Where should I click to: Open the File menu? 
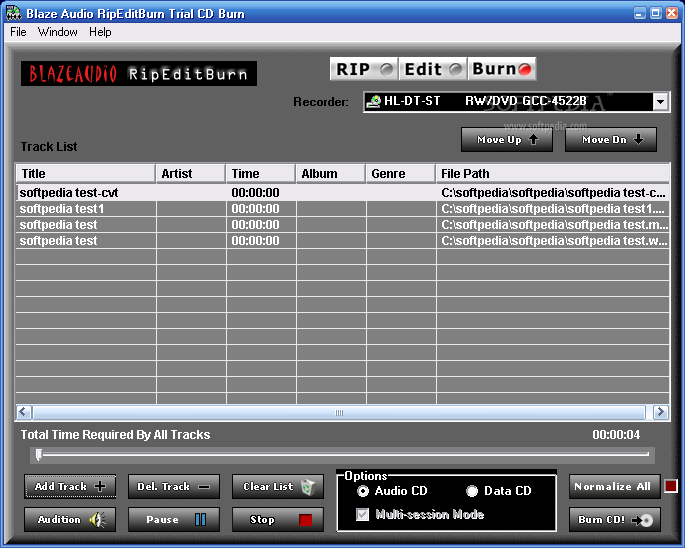(18, 32)
